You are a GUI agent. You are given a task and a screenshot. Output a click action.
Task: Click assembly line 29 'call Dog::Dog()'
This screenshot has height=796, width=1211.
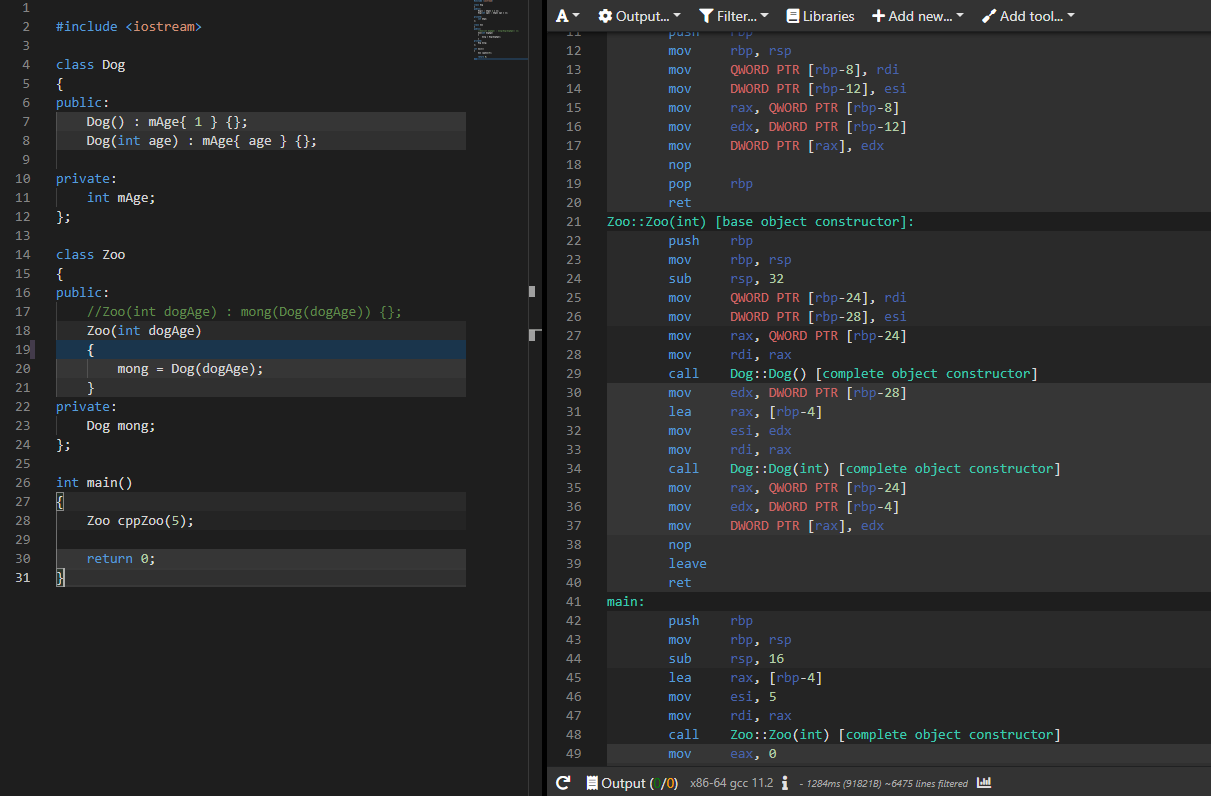click(853, 374)
